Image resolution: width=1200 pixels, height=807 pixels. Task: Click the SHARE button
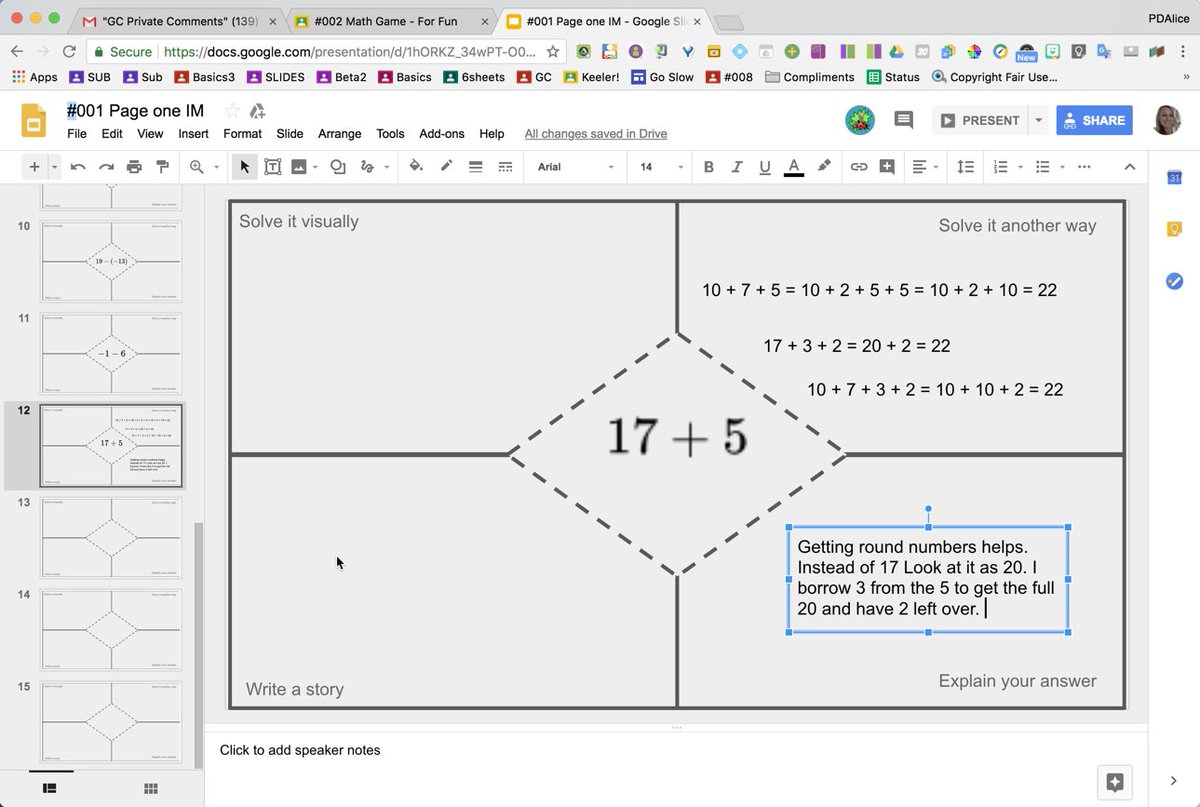1094,119
